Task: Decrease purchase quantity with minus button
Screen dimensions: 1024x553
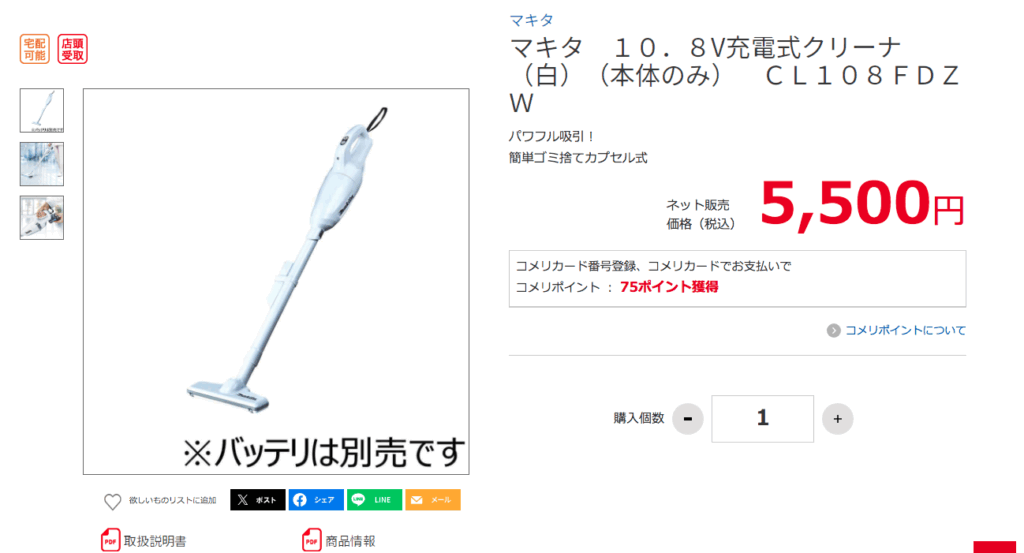Action: pyautogui.click(x=688, y=419)
